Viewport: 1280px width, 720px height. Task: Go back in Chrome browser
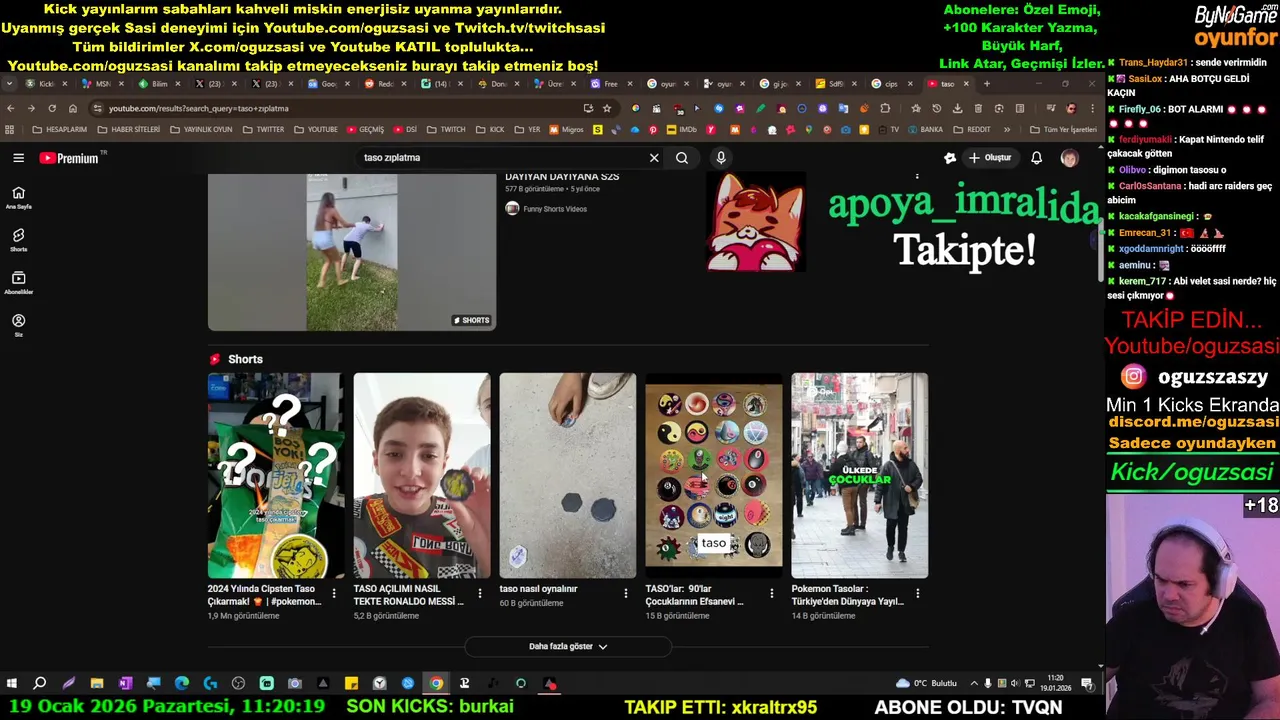click(x=11, y=108)
